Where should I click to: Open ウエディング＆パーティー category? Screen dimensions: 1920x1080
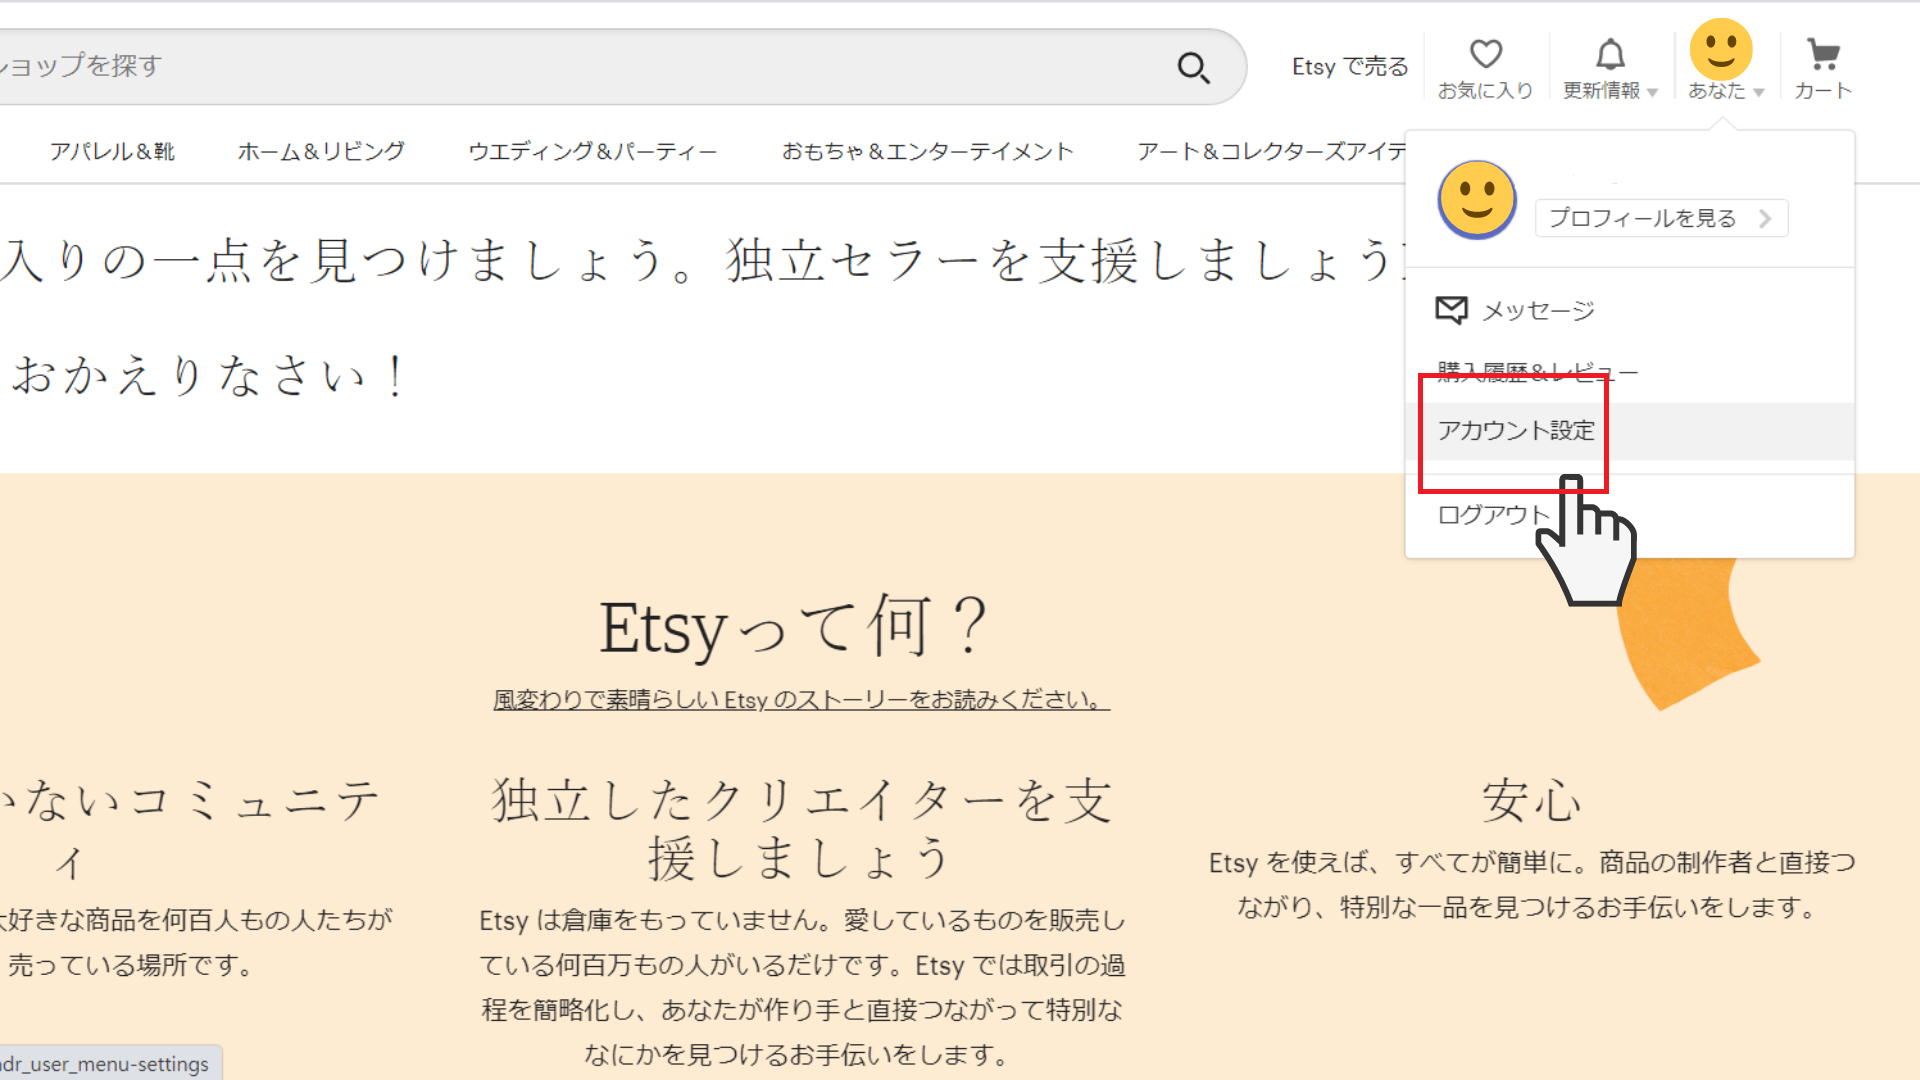(593, 151)
